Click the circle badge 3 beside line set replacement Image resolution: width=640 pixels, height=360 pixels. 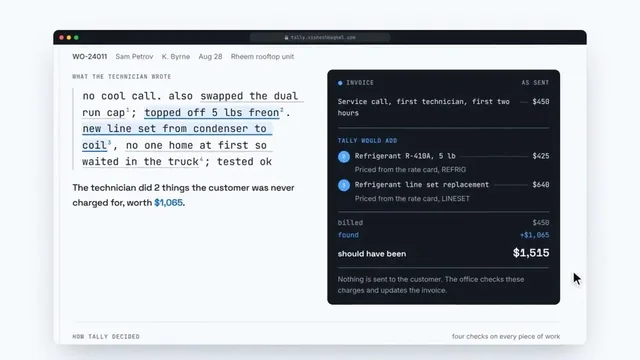point(344,185)
